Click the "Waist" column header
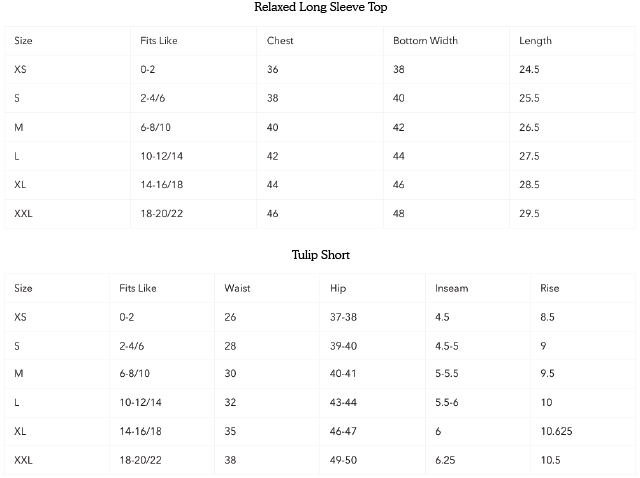640x478 pixels. point(237,288)
